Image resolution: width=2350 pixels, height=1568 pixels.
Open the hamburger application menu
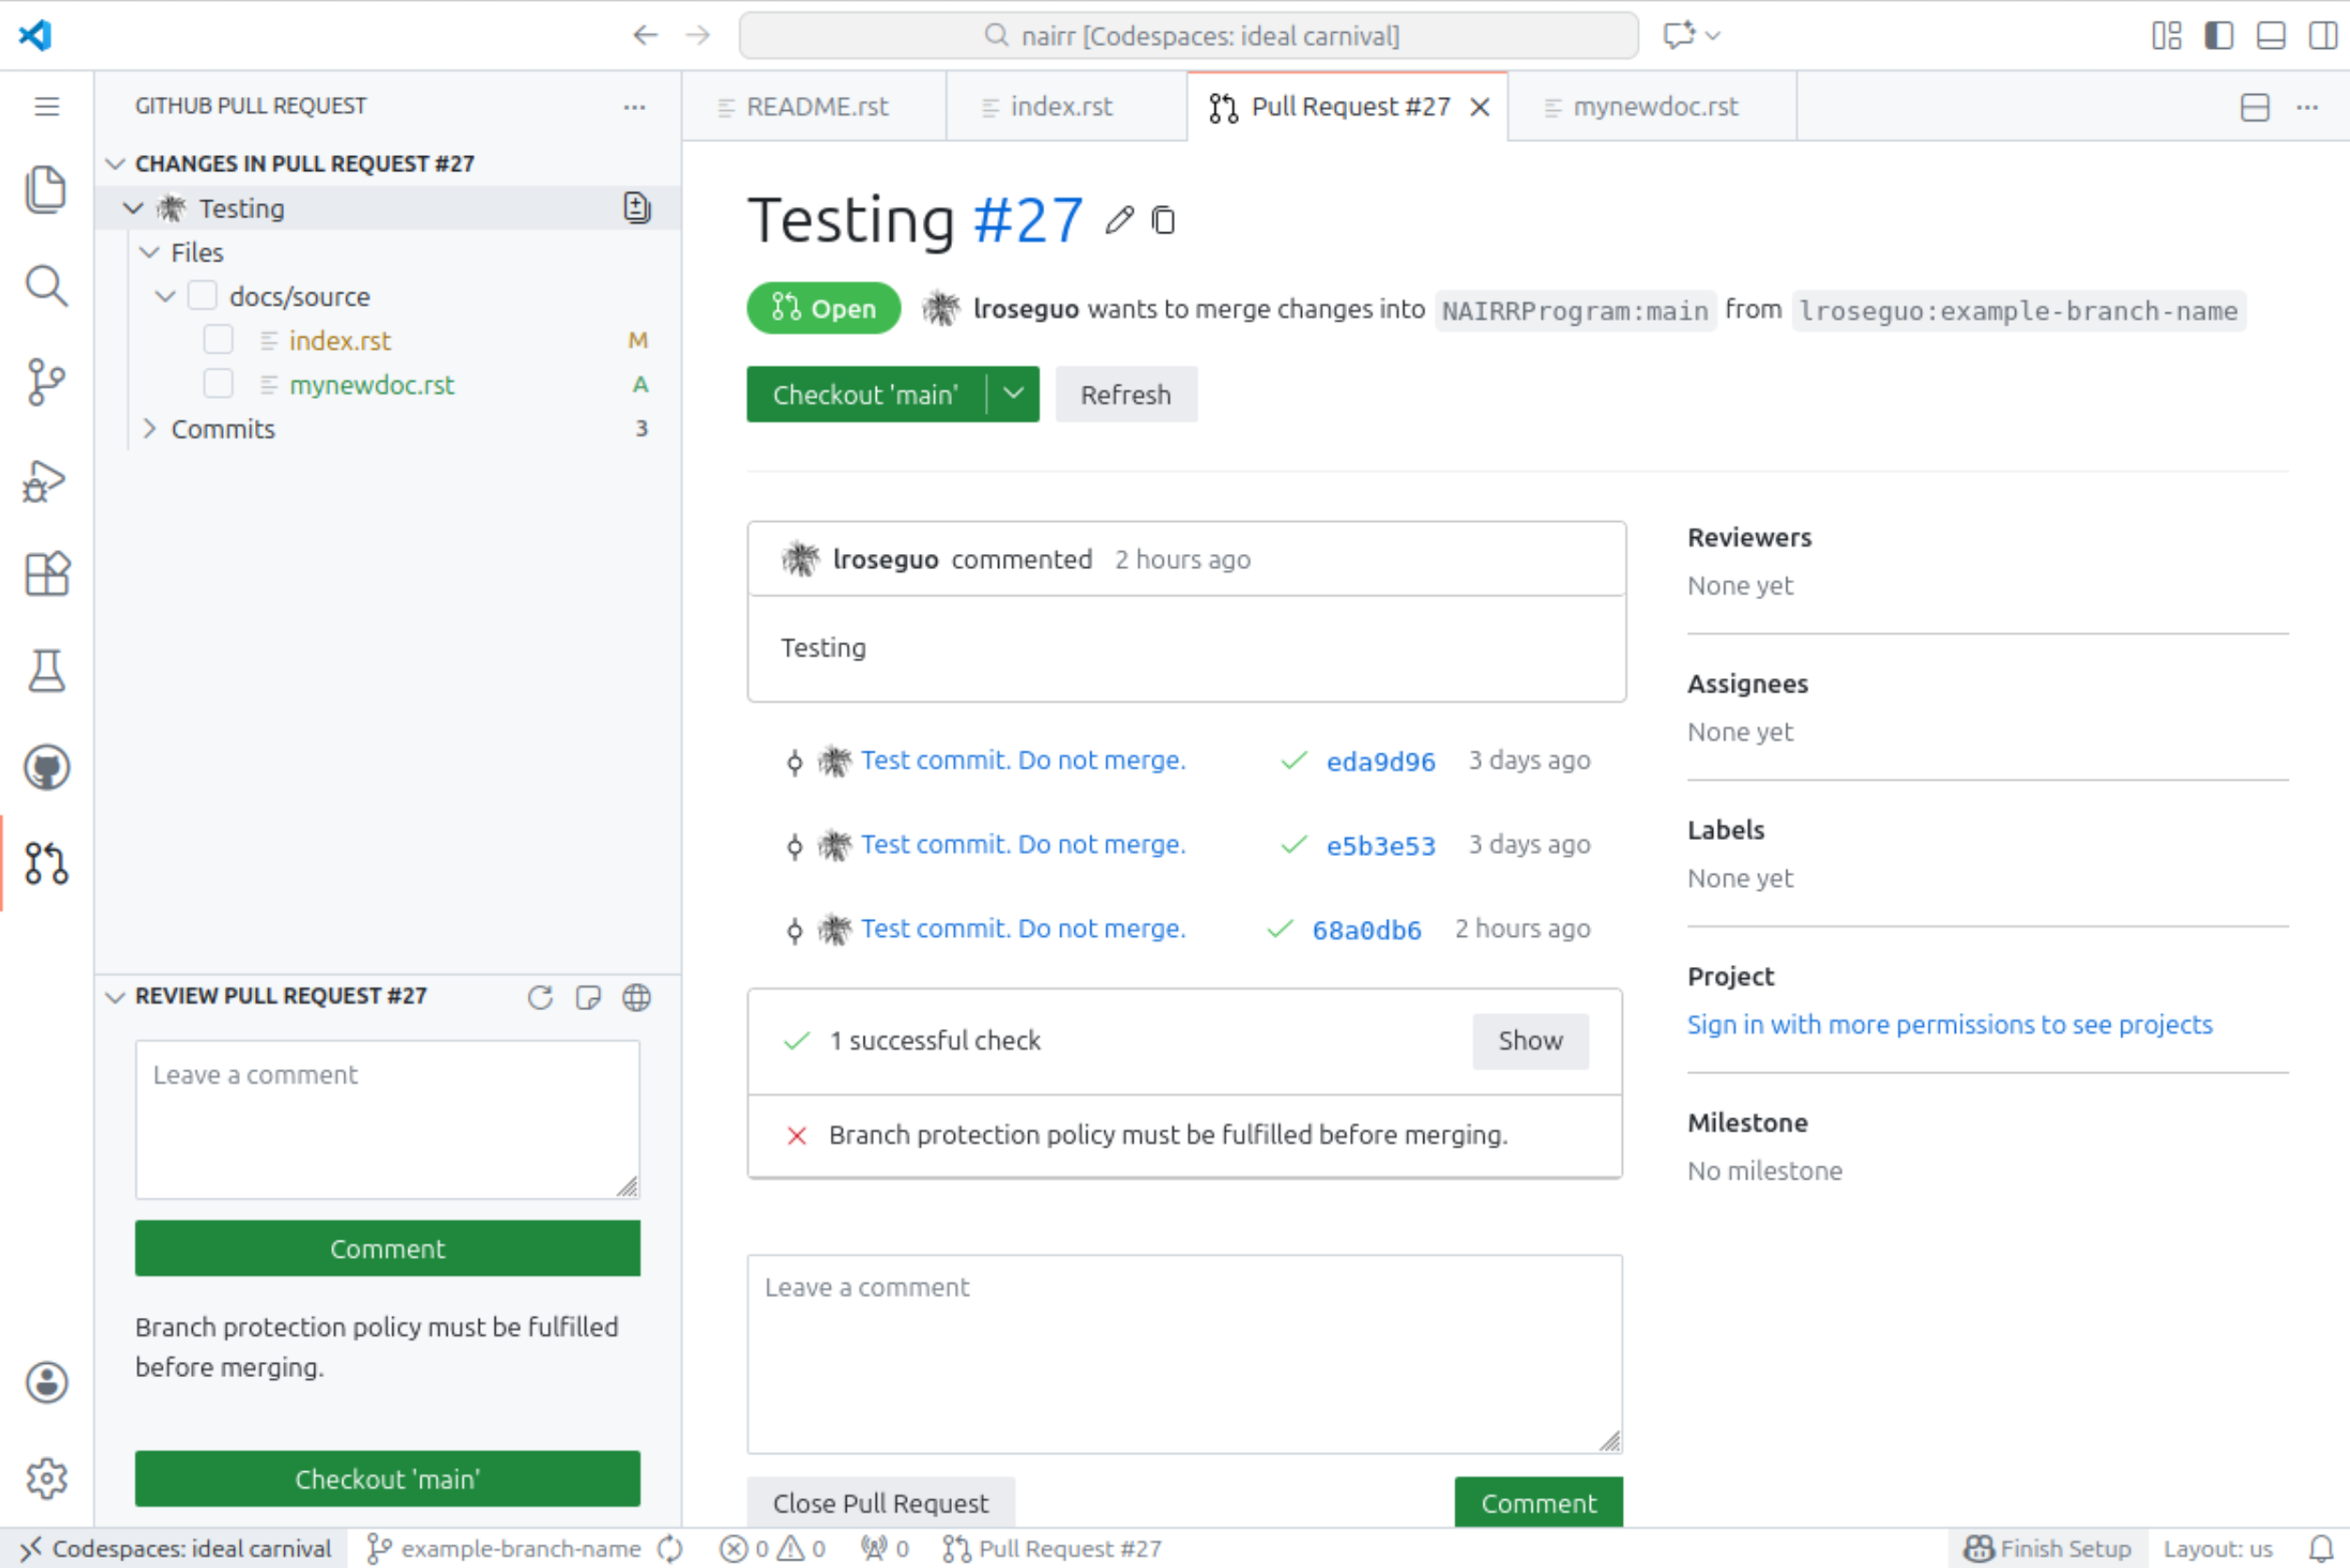(46, 106)
